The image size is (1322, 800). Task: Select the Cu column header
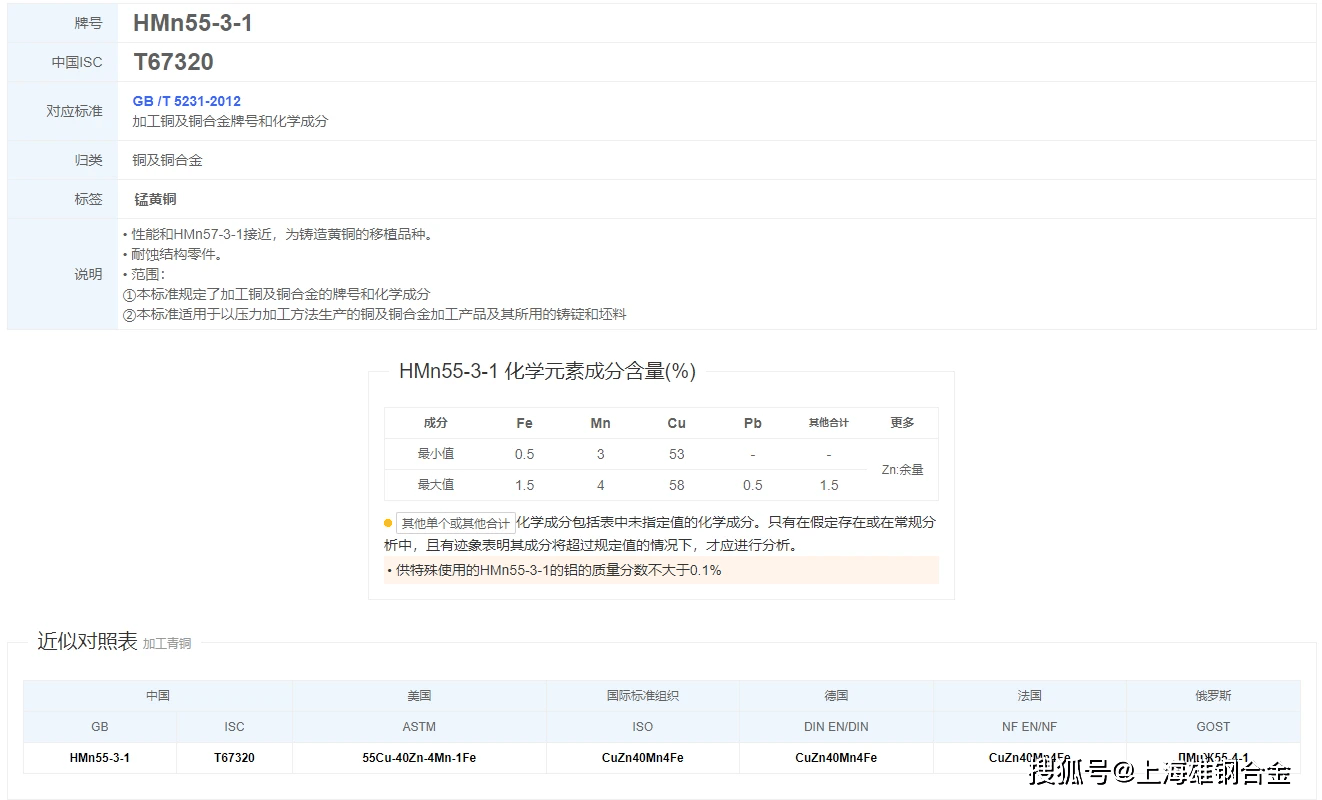(x=676, y=422)
